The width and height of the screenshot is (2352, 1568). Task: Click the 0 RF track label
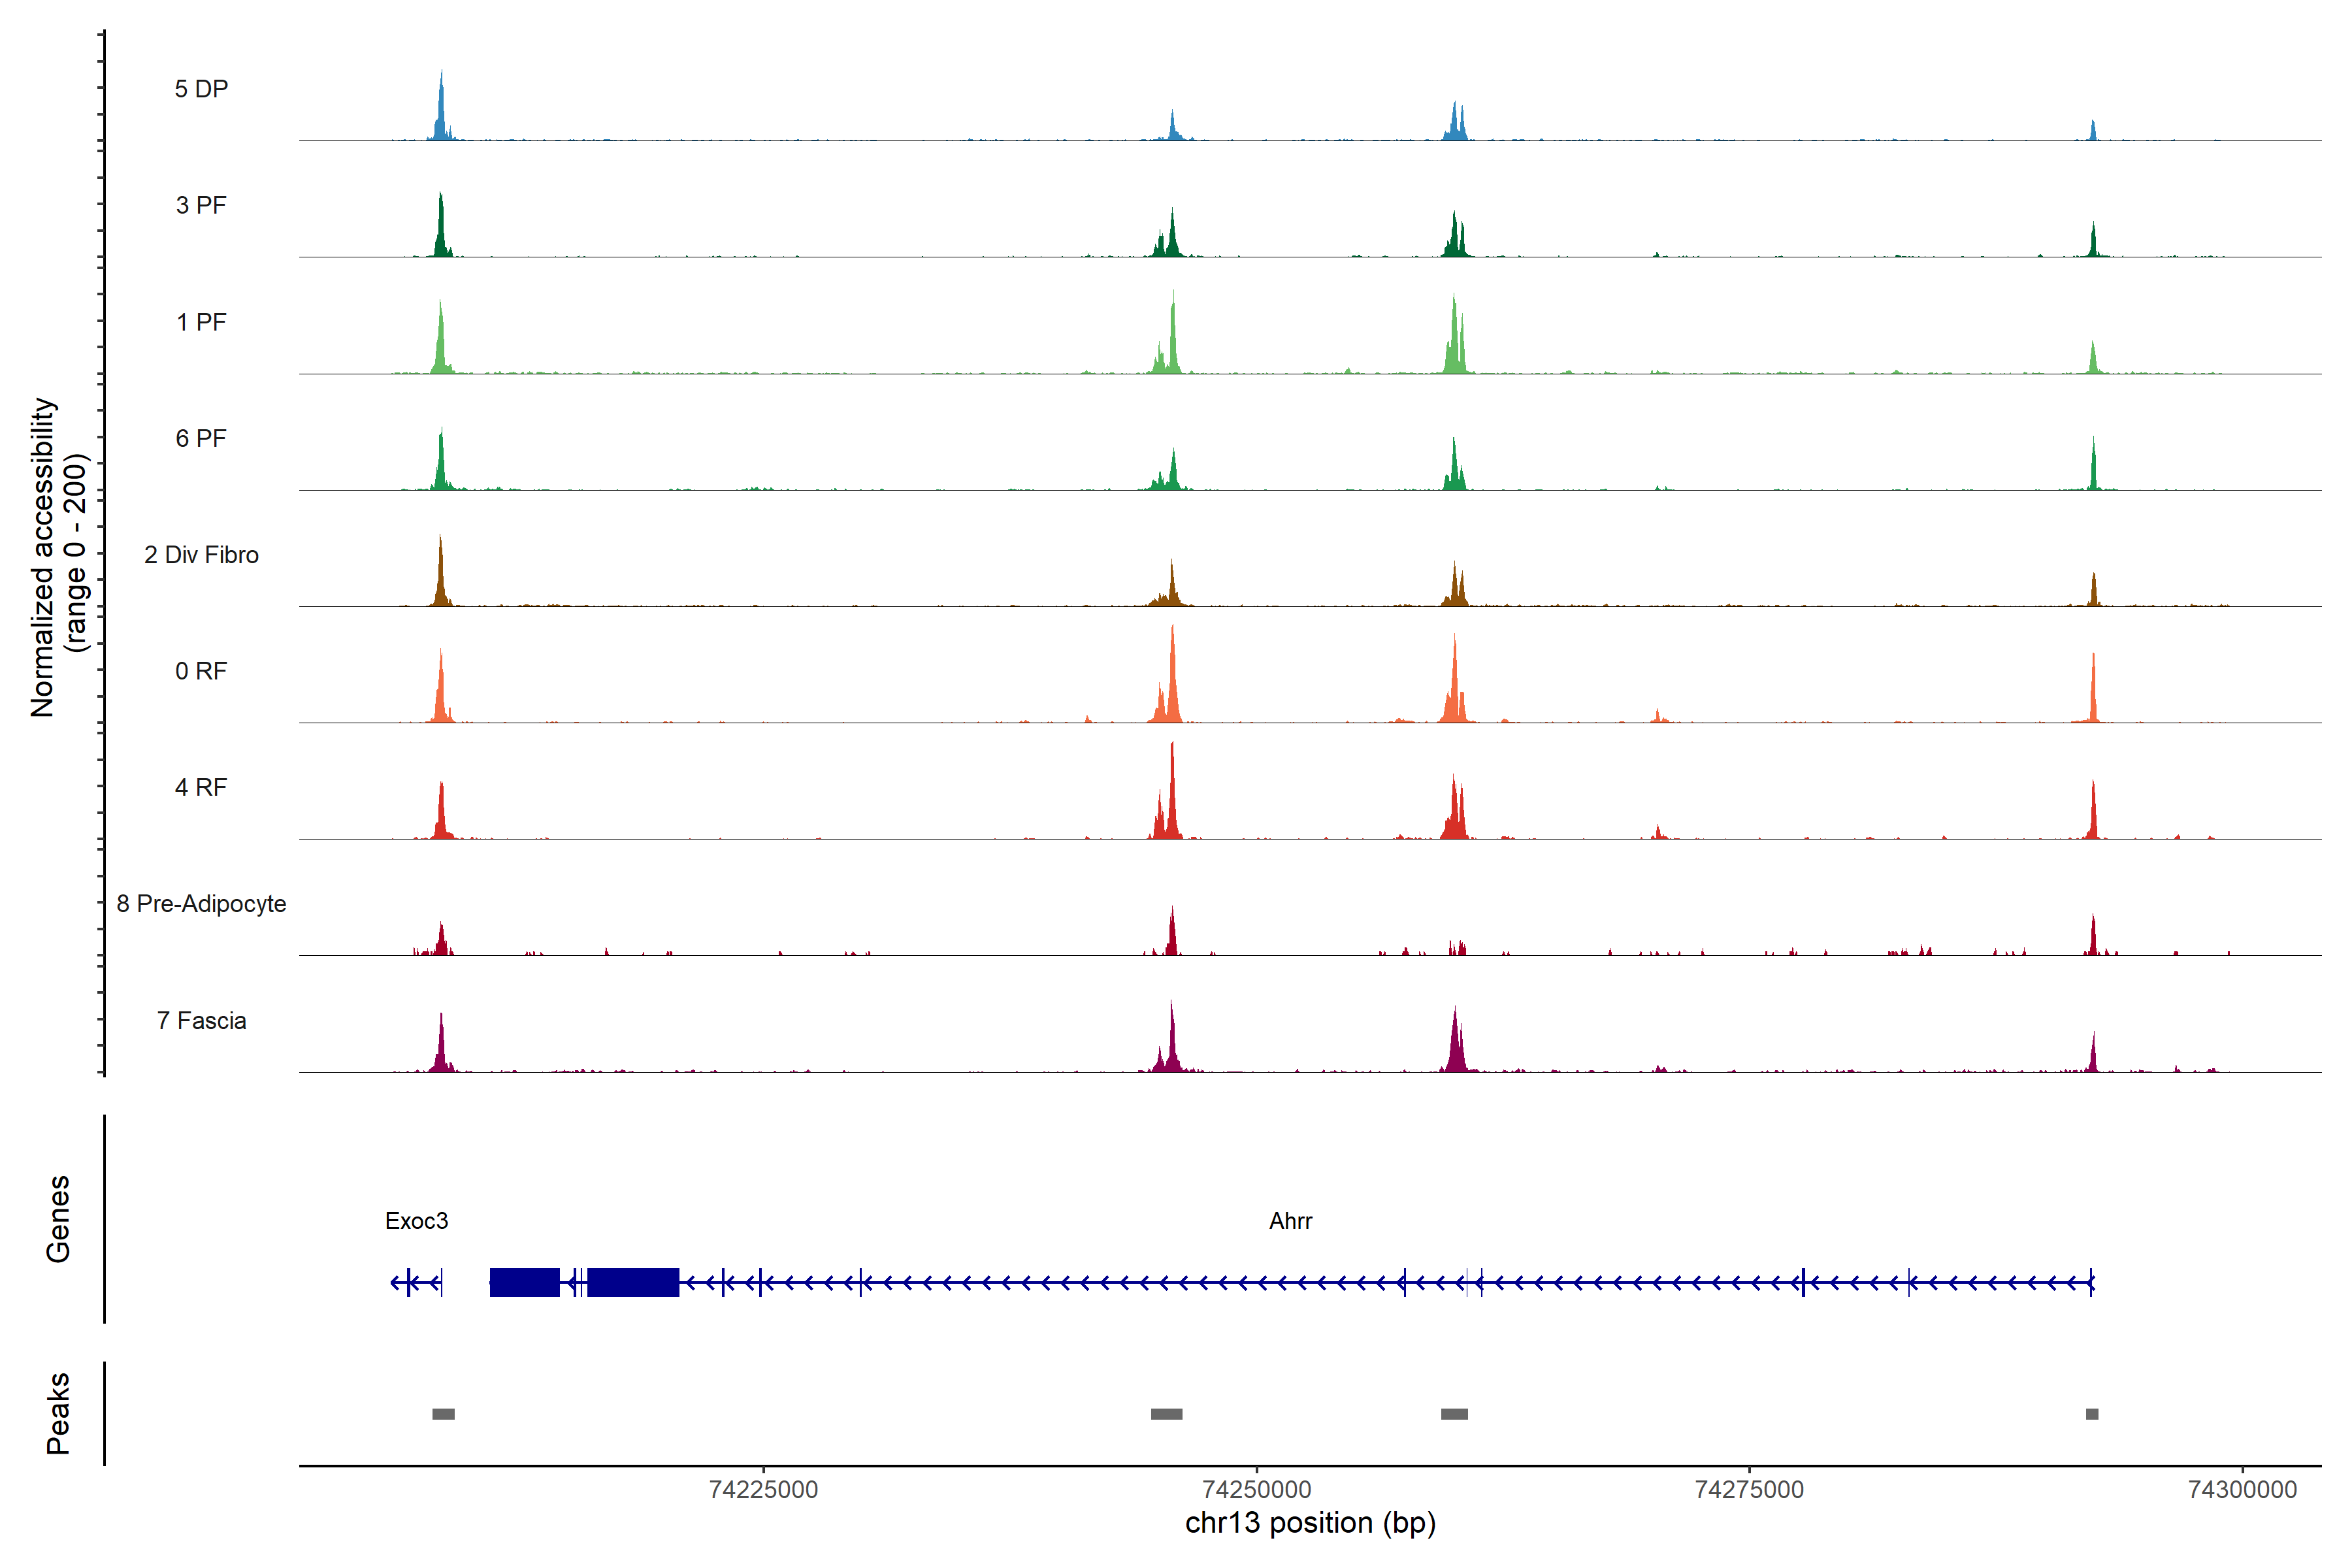click(201, 671)
